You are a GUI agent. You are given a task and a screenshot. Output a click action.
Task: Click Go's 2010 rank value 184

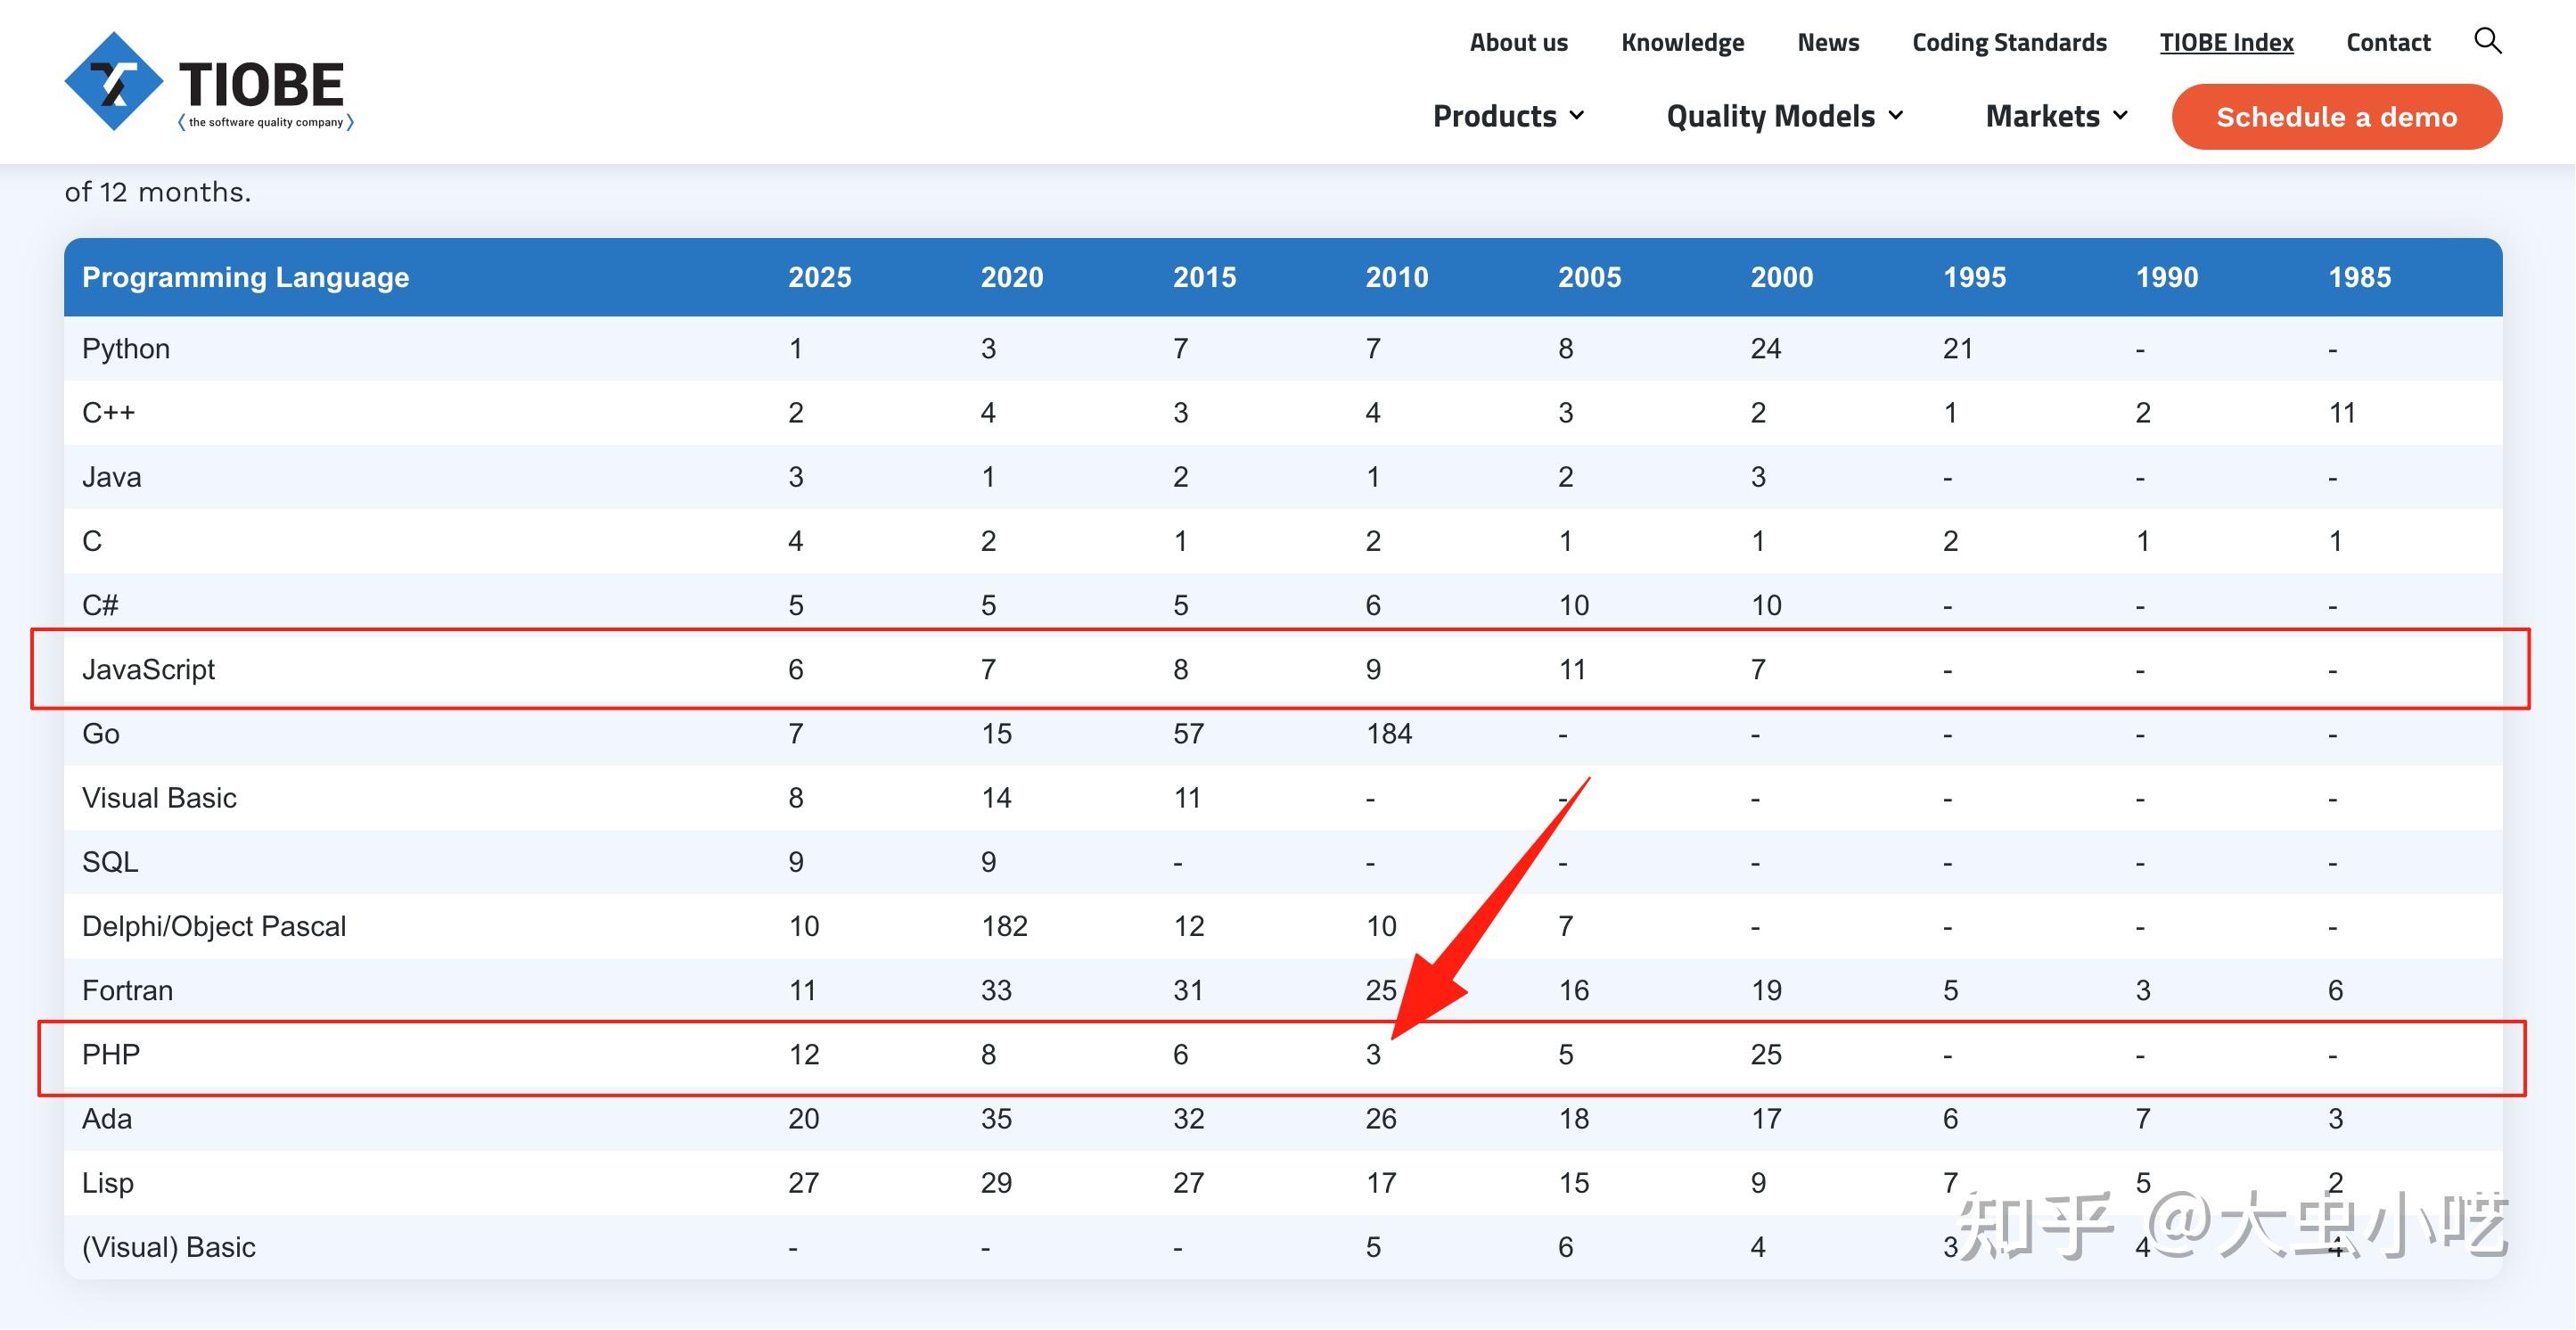(x=1389, y=734)
